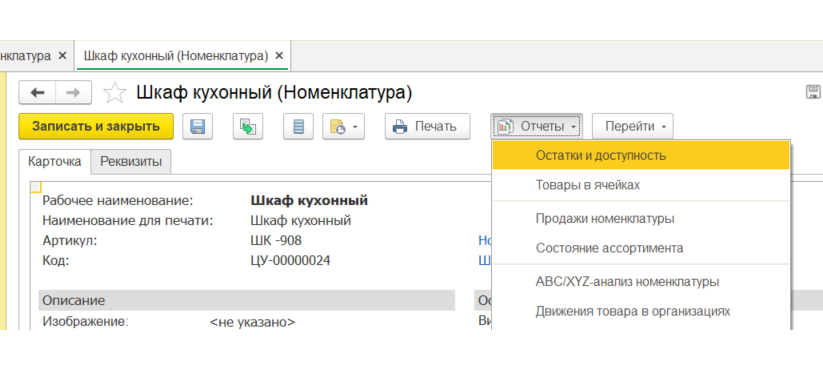The width and height of the screenshot is (823, 384).
Task: Switch to the Карточка tab
Action: point(55,161)
